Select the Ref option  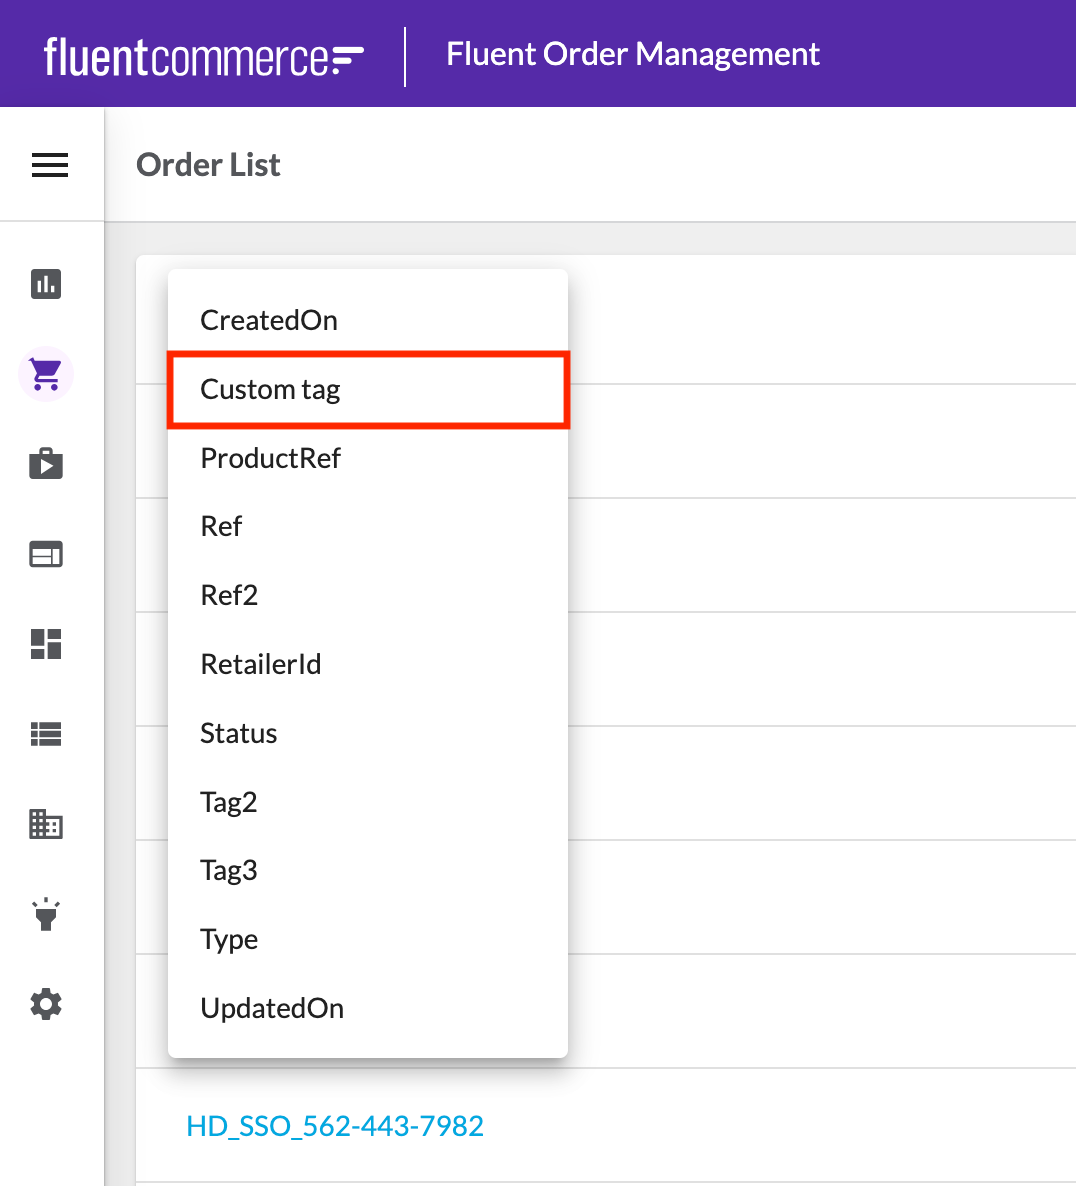pos(221,527)
